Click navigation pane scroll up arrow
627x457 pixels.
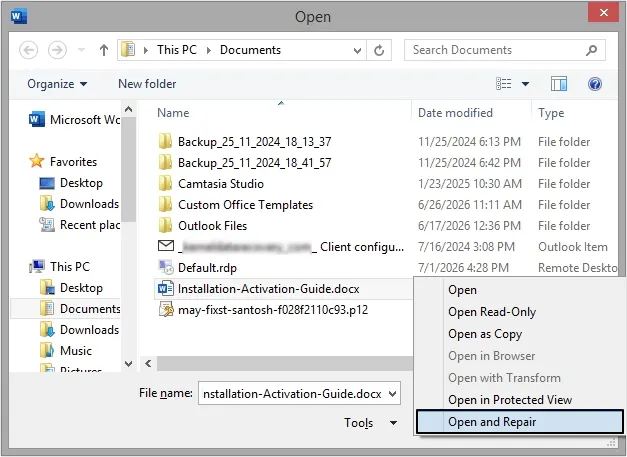129,109
